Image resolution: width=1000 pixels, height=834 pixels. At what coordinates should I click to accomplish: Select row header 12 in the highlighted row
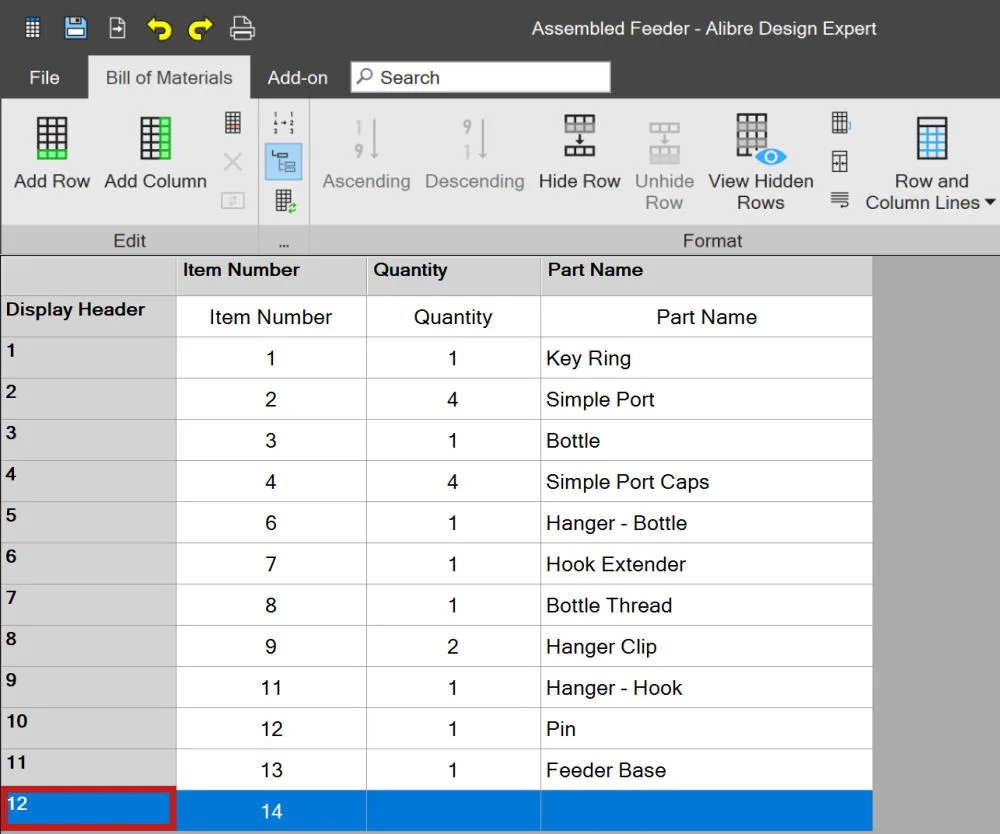point(89,810)
